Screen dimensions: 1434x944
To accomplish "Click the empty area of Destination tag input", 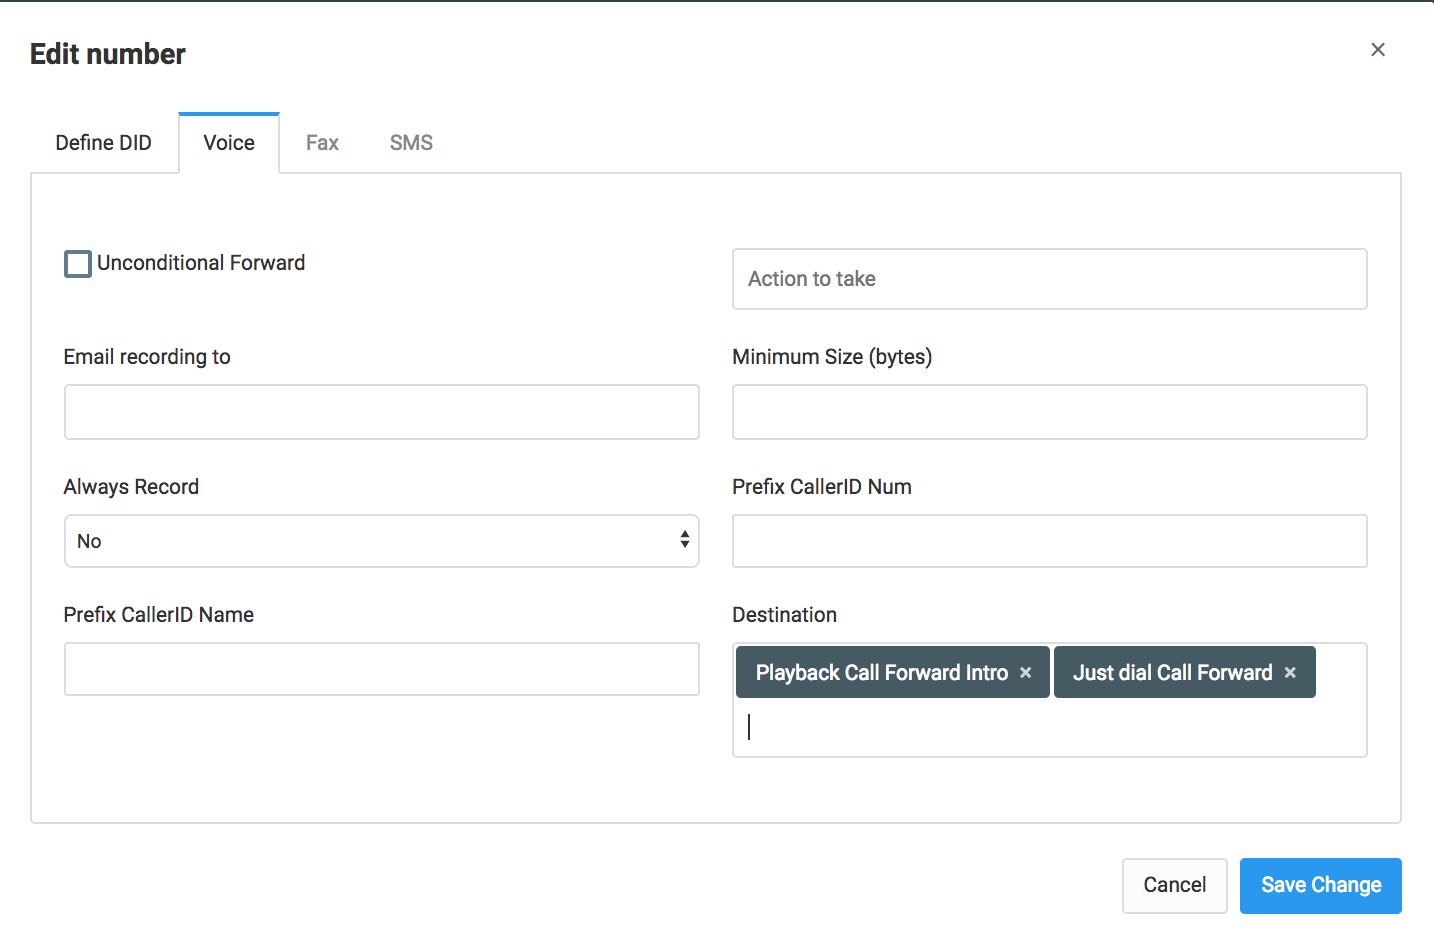I will tap(1050, 728).
